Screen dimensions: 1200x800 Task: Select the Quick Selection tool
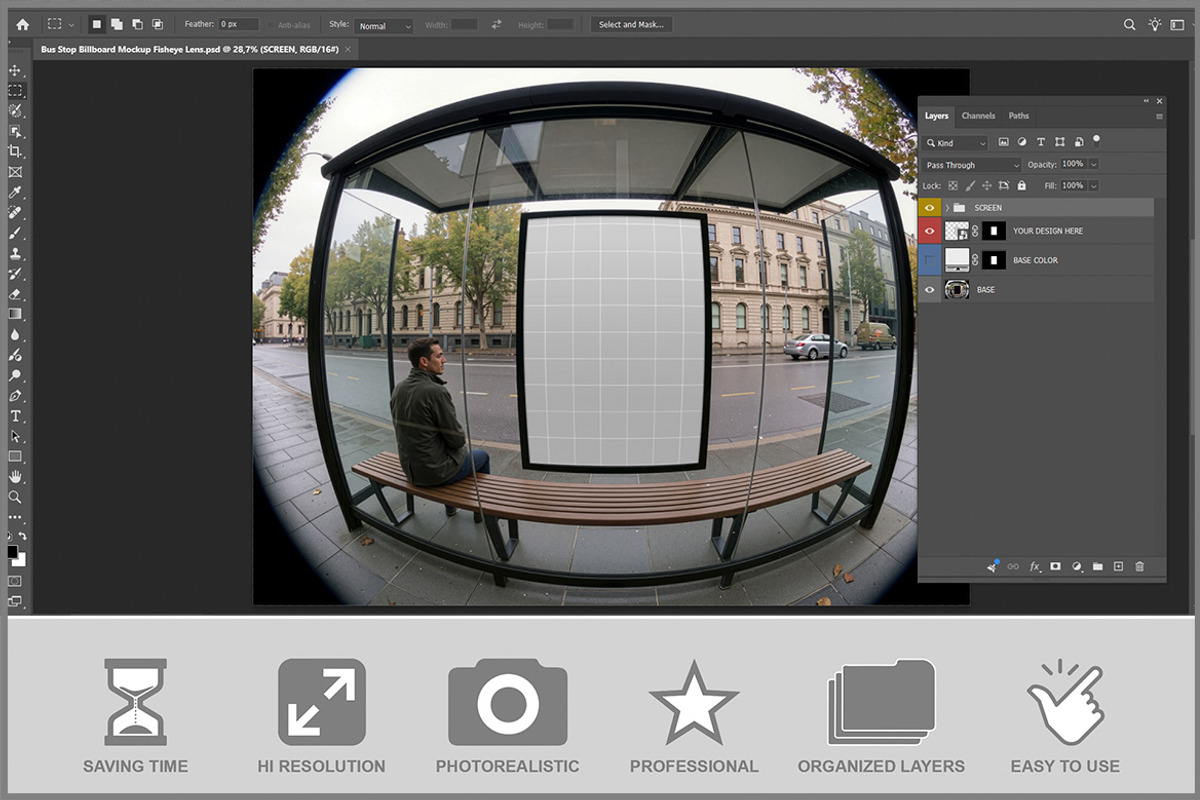15,111
